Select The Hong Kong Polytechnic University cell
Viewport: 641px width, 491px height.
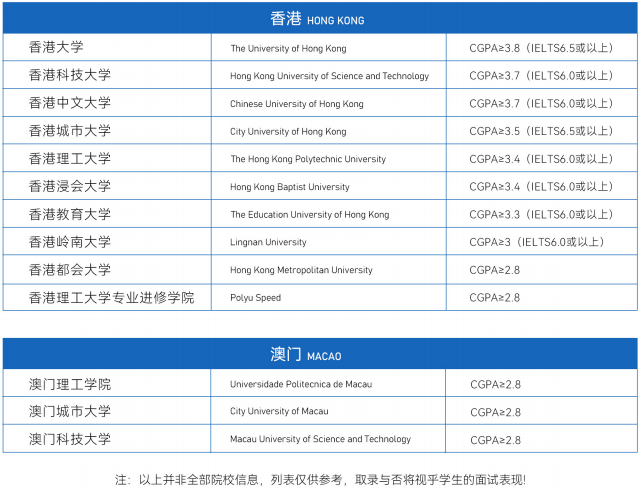tap(308, 159)
